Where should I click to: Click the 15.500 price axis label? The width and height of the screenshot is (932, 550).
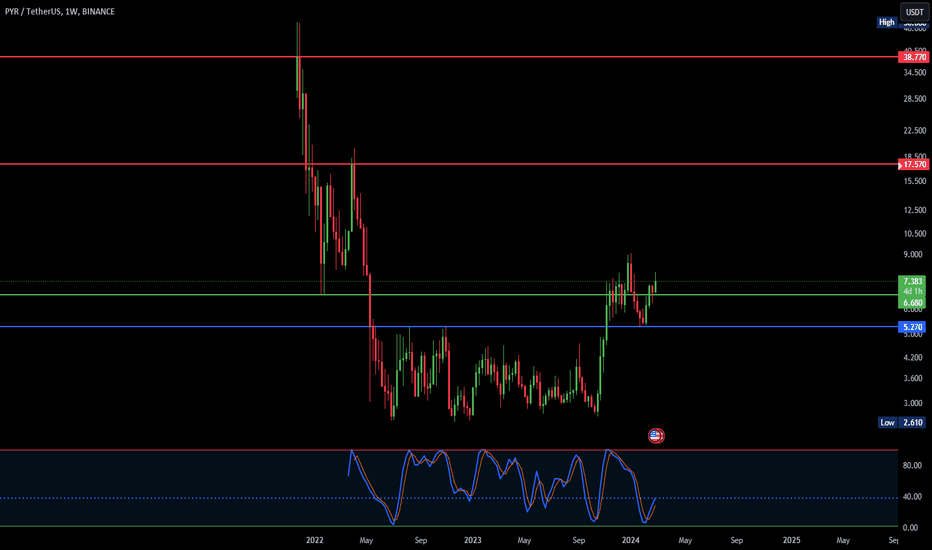click(914, 181)
